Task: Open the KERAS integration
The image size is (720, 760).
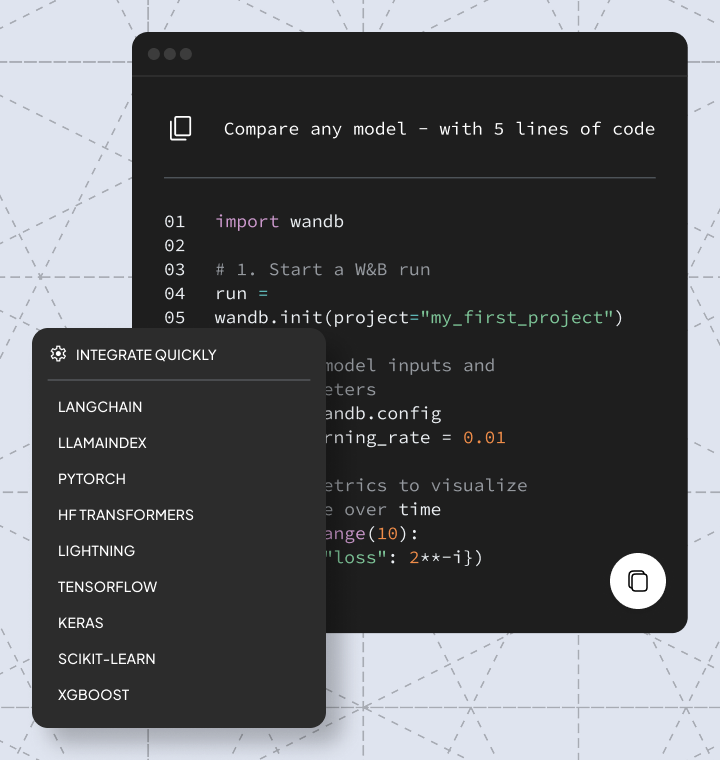Action: point(80,623)
